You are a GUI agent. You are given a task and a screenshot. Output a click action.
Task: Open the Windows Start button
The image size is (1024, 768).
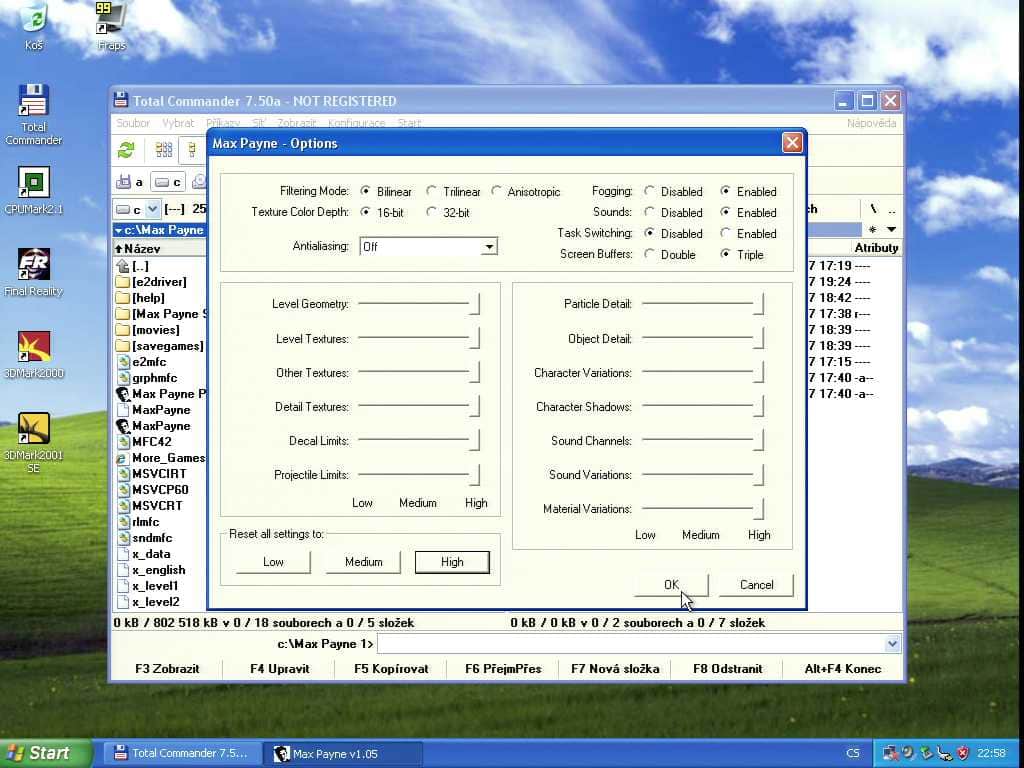[45, 753]
